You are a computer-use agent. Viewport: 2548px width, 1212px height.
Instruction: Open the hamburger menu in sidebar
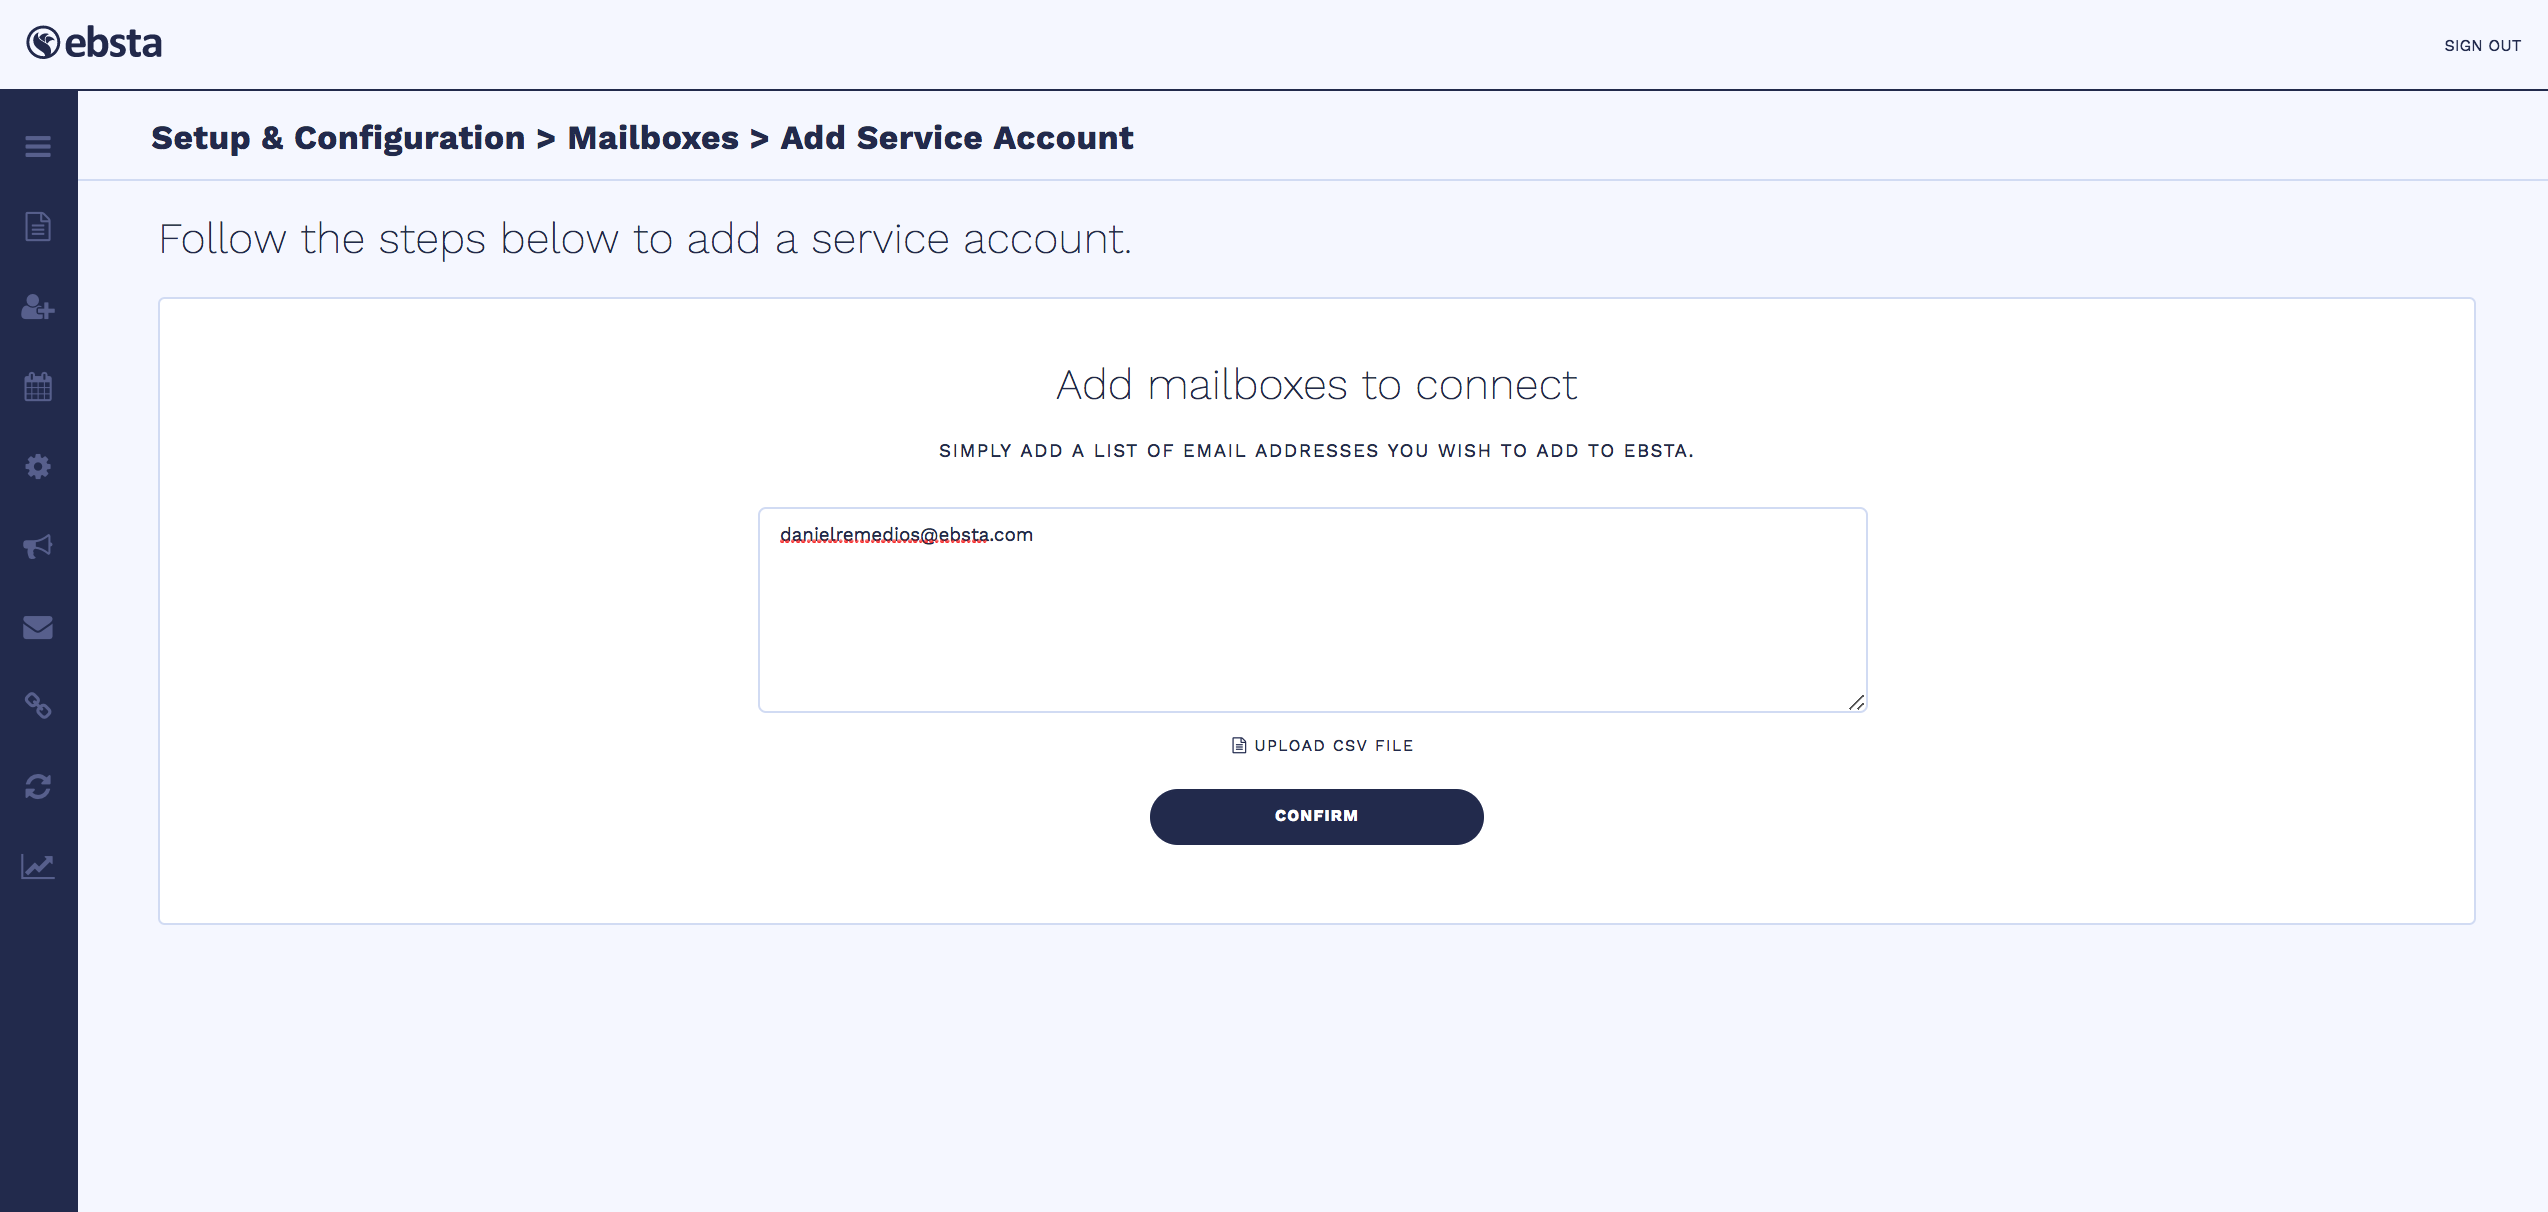tap(38, 147)
